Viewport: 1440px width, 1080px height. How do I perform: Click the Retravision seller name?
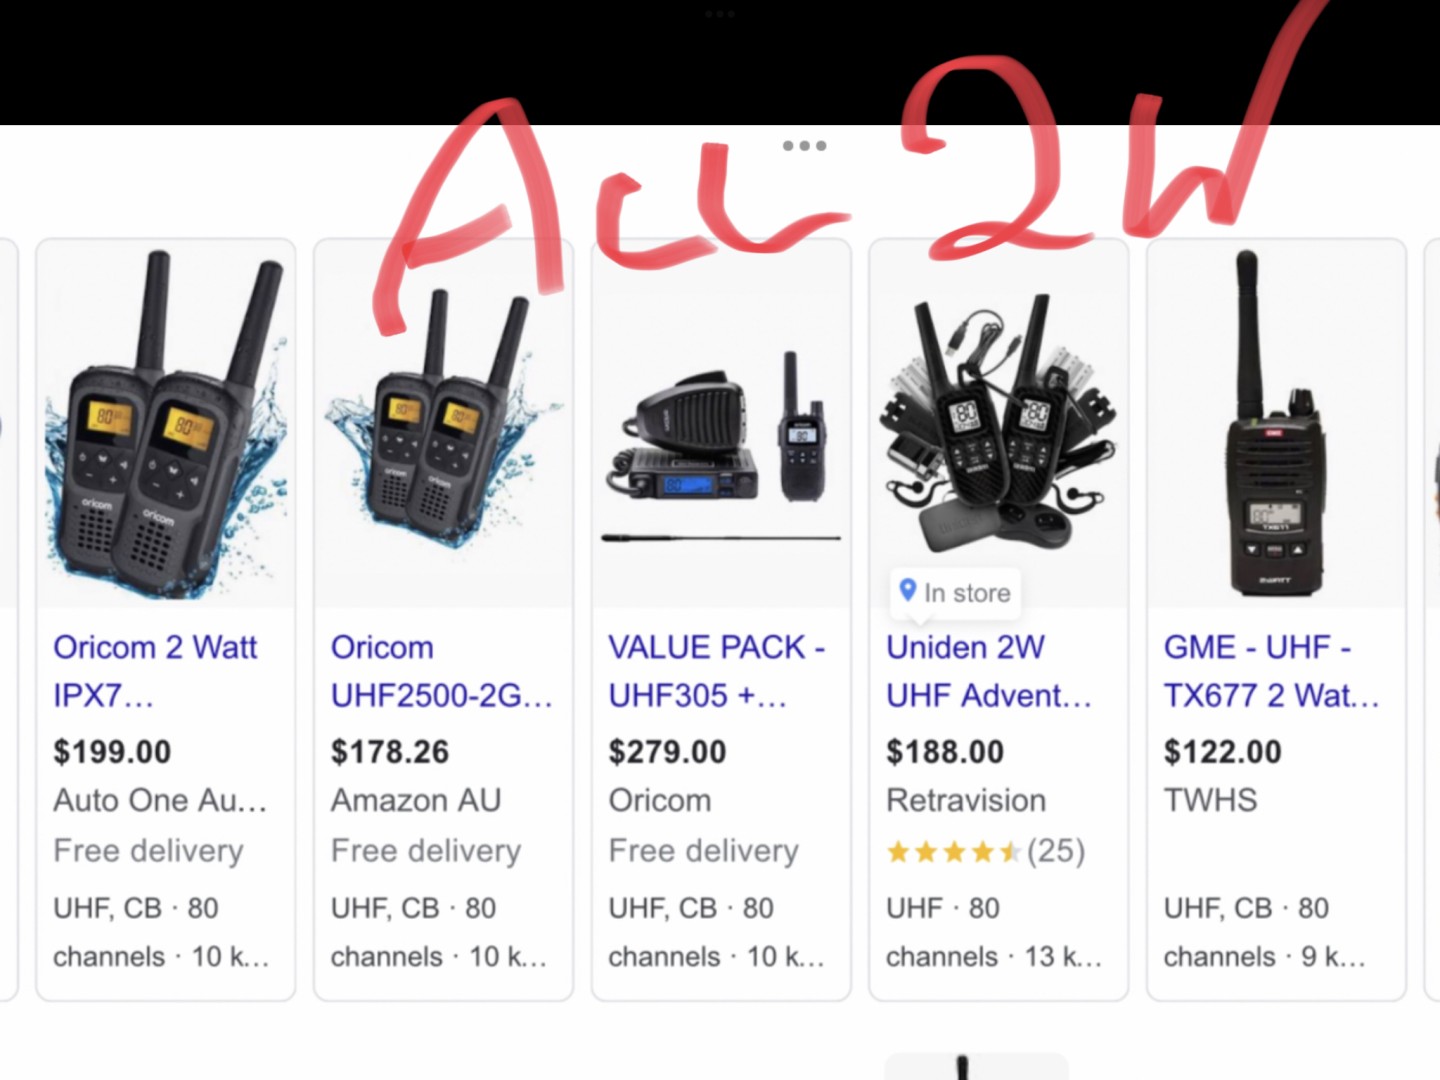[x=966, y=801]
